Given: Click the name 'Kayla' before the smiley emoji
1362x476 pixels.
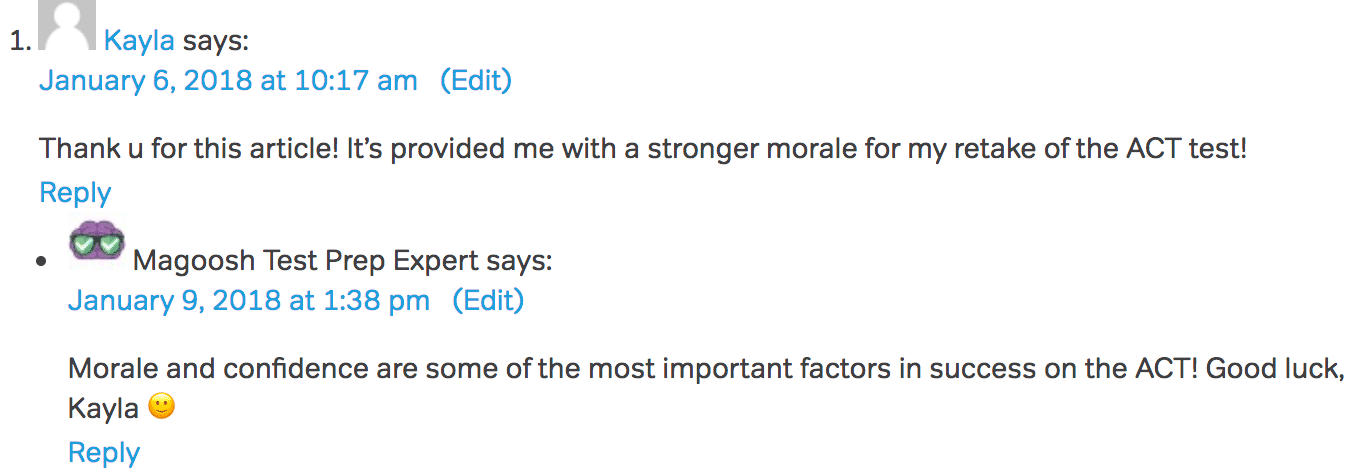Looking at the screenshot, I should (103, 409).
